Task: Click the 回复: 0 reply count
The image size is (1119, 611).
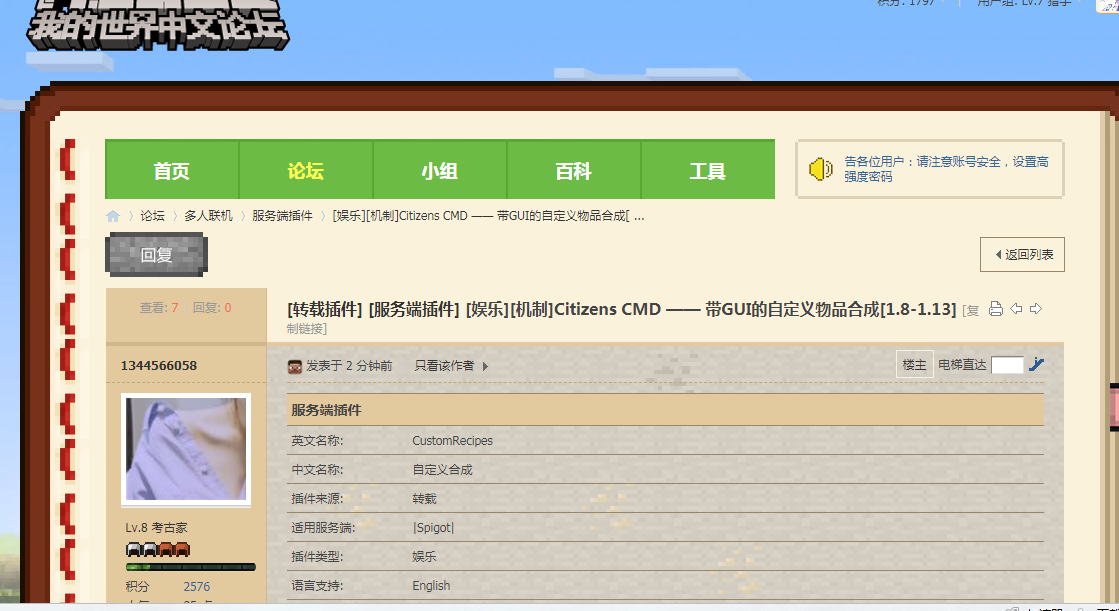Action: coord(212,308)
